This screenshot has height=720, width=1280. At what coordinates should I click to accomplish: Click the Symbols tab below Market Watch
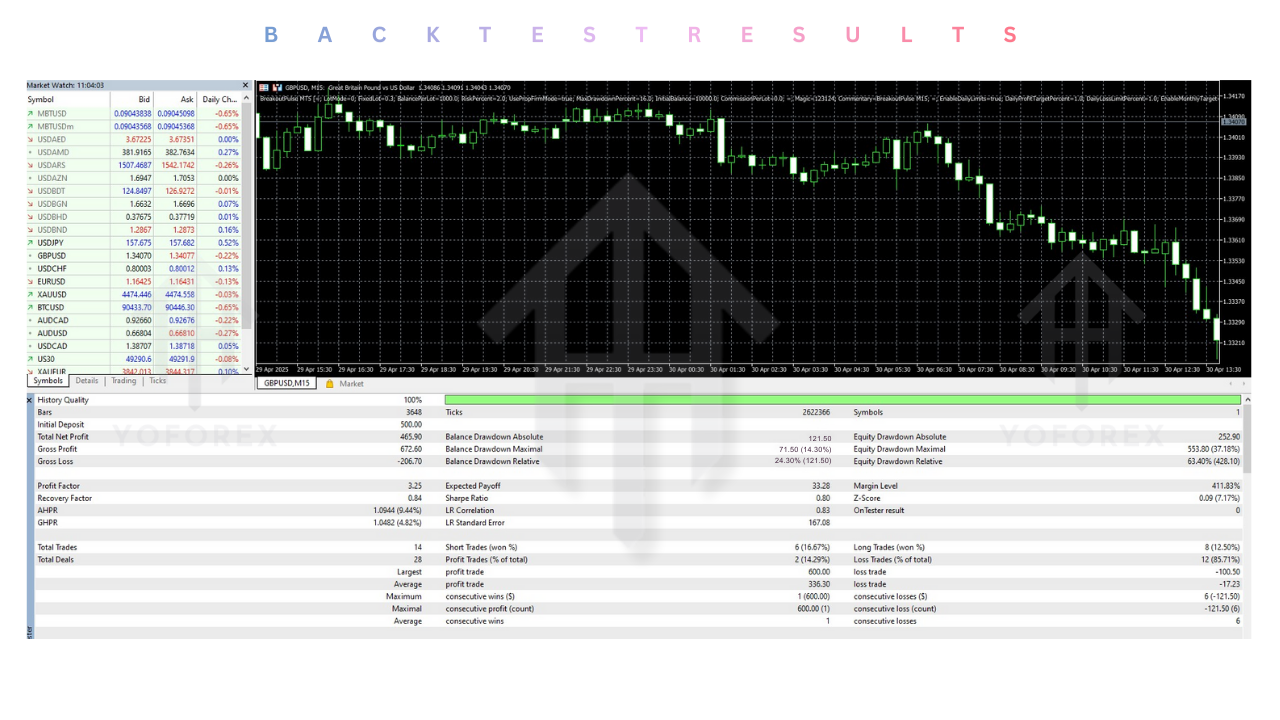pyautogui.click(x=47, y=380)
